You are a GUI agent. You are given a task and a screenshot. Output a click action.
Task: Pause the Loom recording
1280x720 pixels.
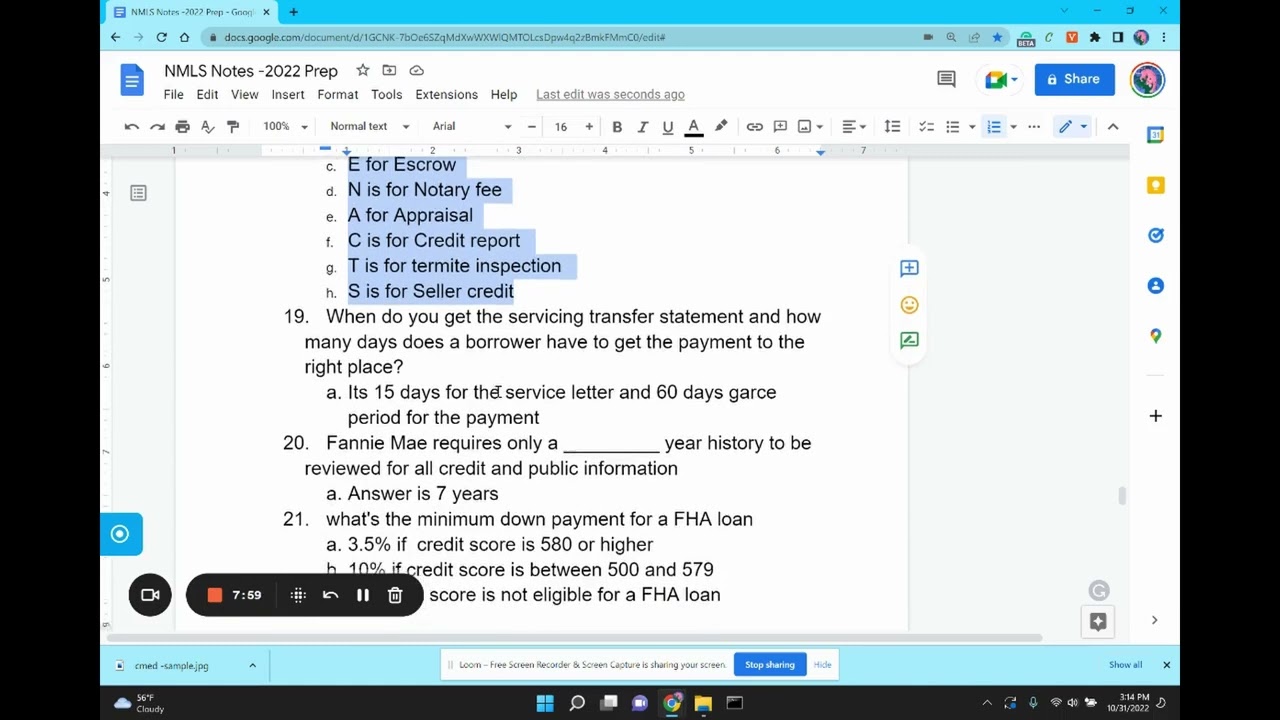[363, 595]
